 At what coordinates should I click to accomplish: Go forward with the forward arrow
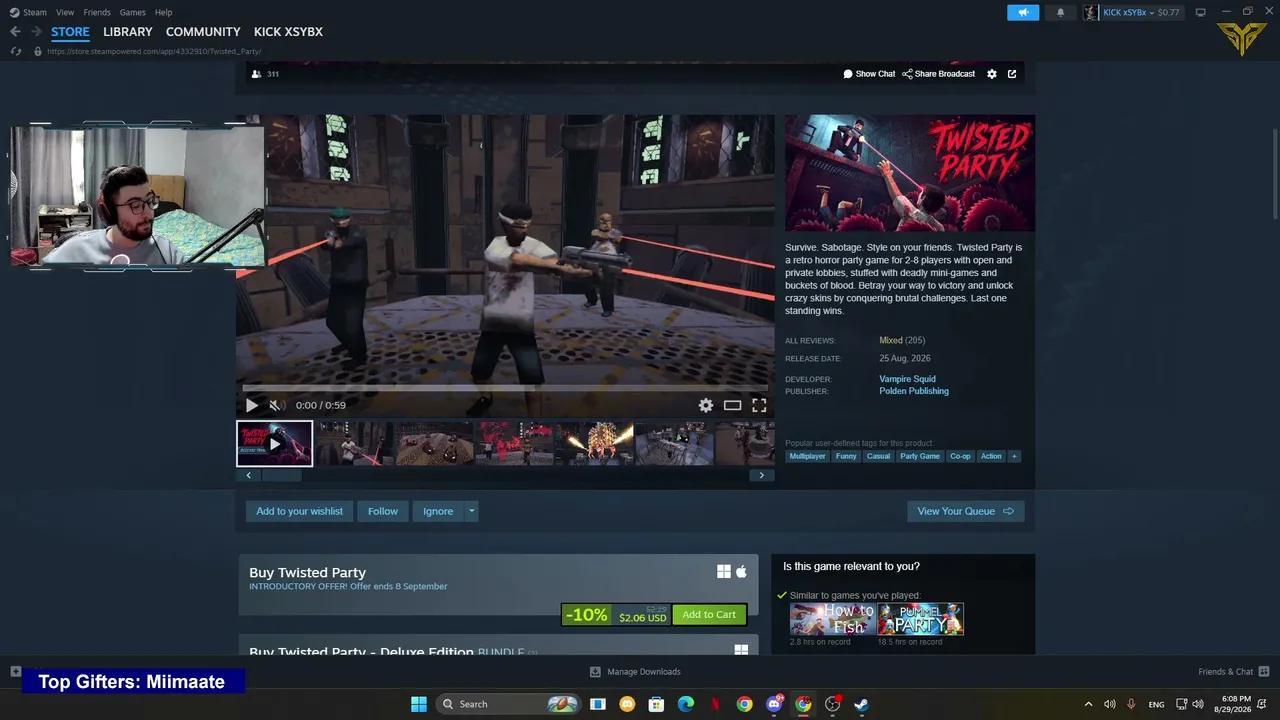click(x=36, y=32)
